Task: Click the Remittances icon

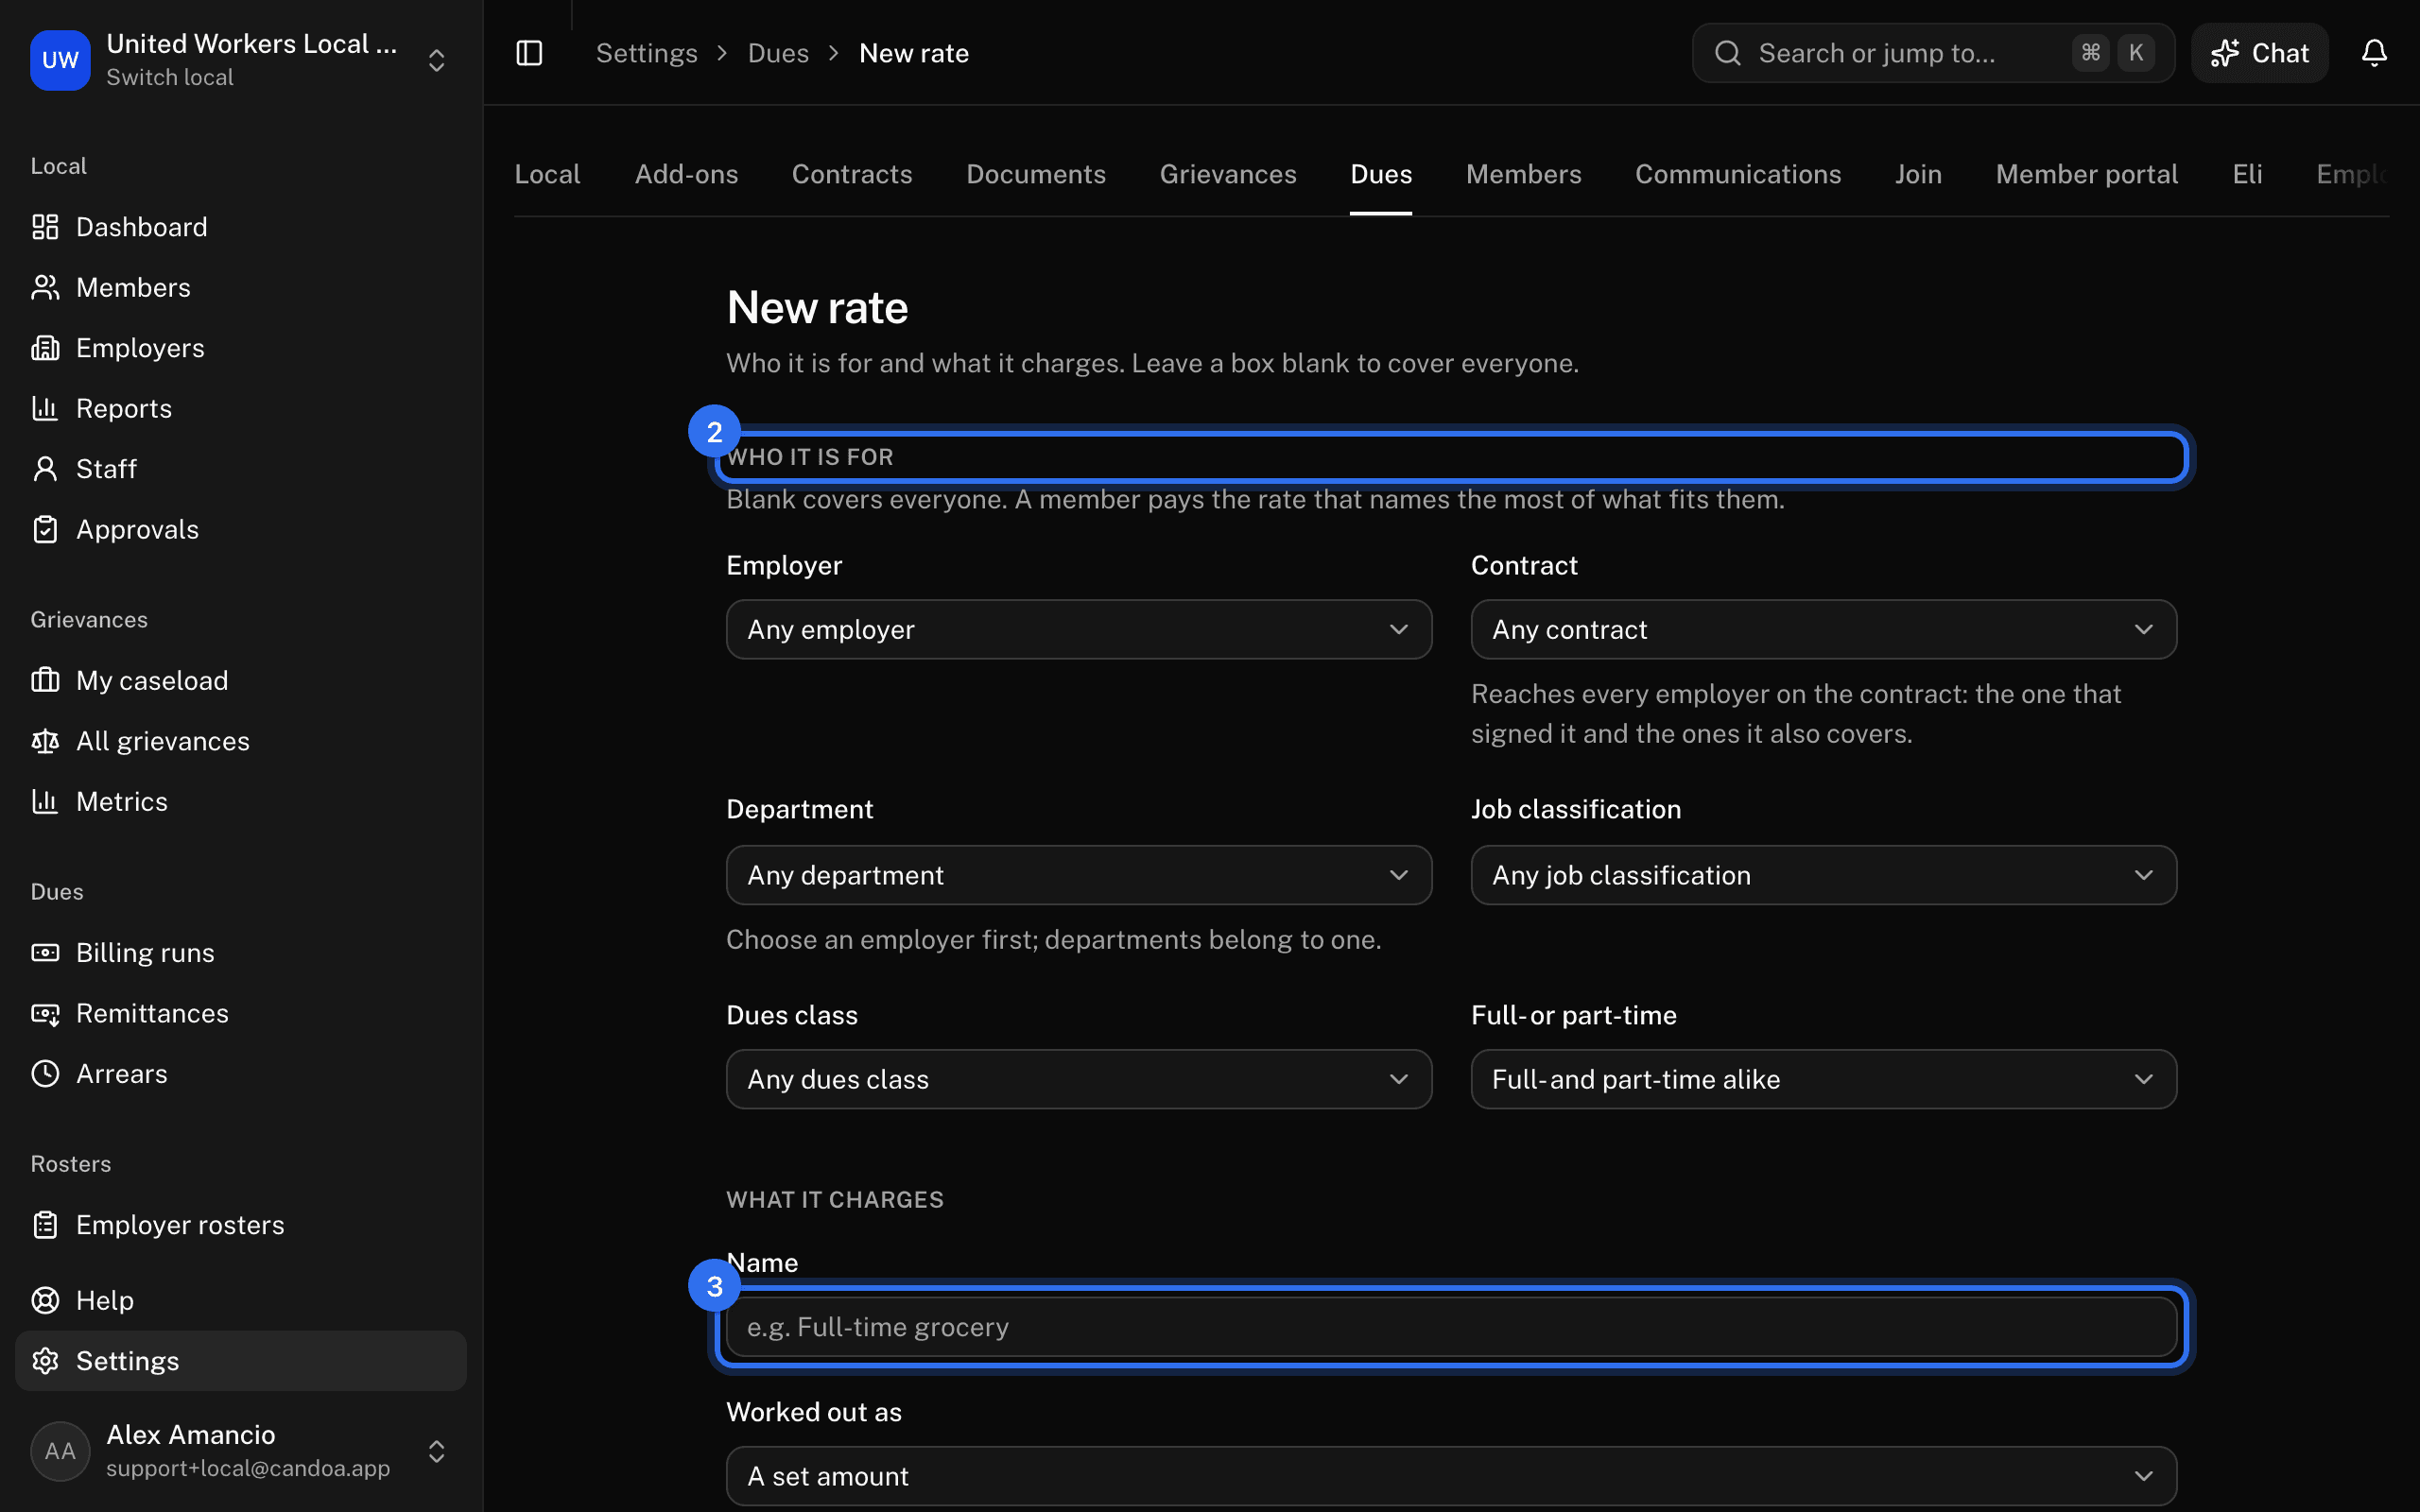Action: click(45, 1013)
